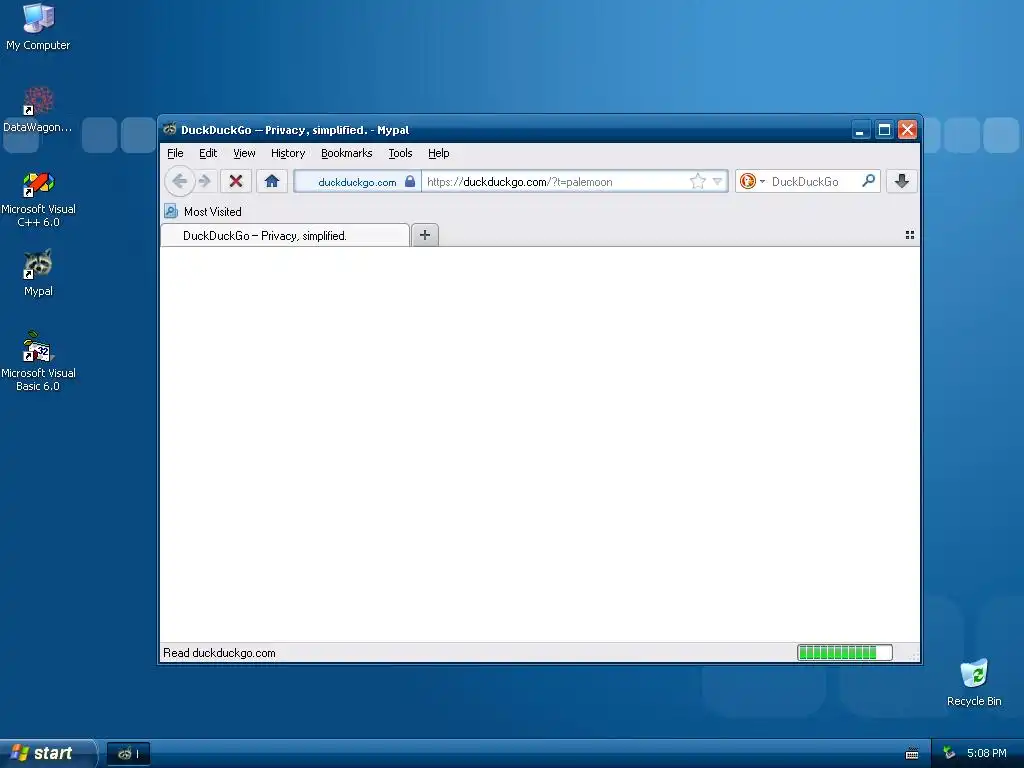Image resolution: width=1024 pixels, height=768 pixels.
Task: Open the Edit menu
Action: pyautogui.click(x=208, y=153)
